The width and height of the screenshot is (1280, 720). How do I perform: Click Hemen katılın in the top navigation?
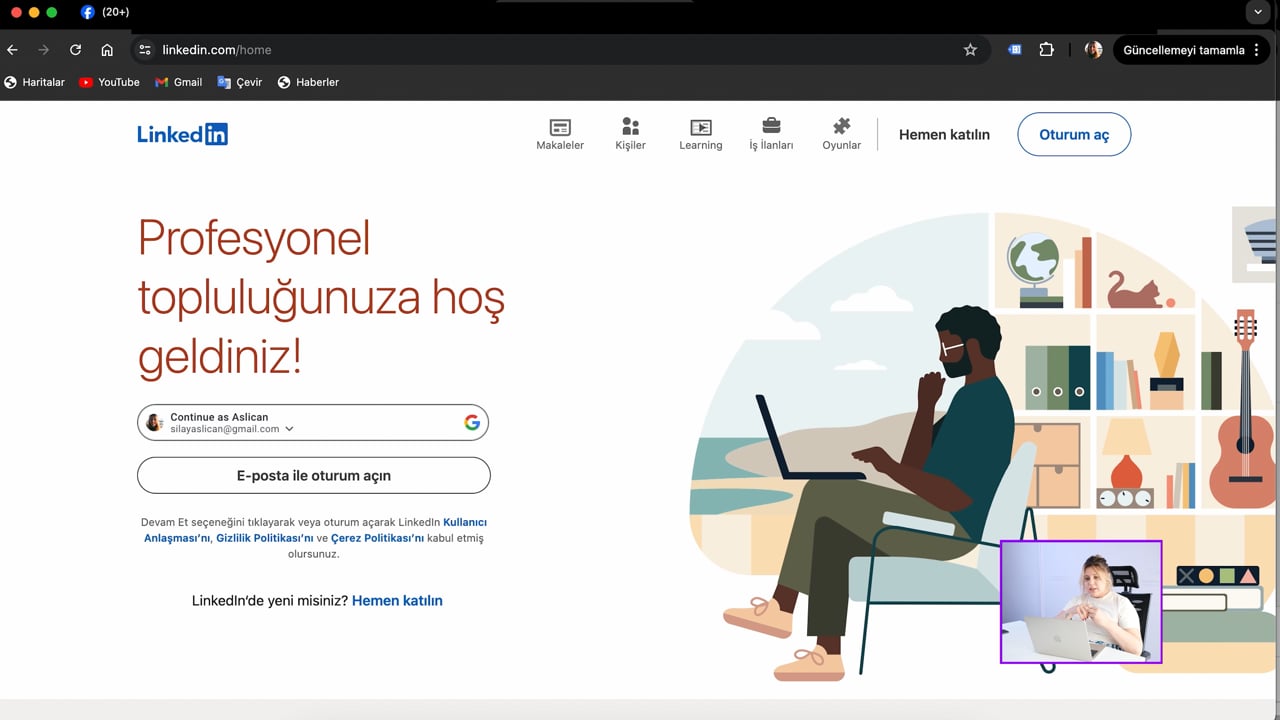pyautogui.click(x=944, y=134)
